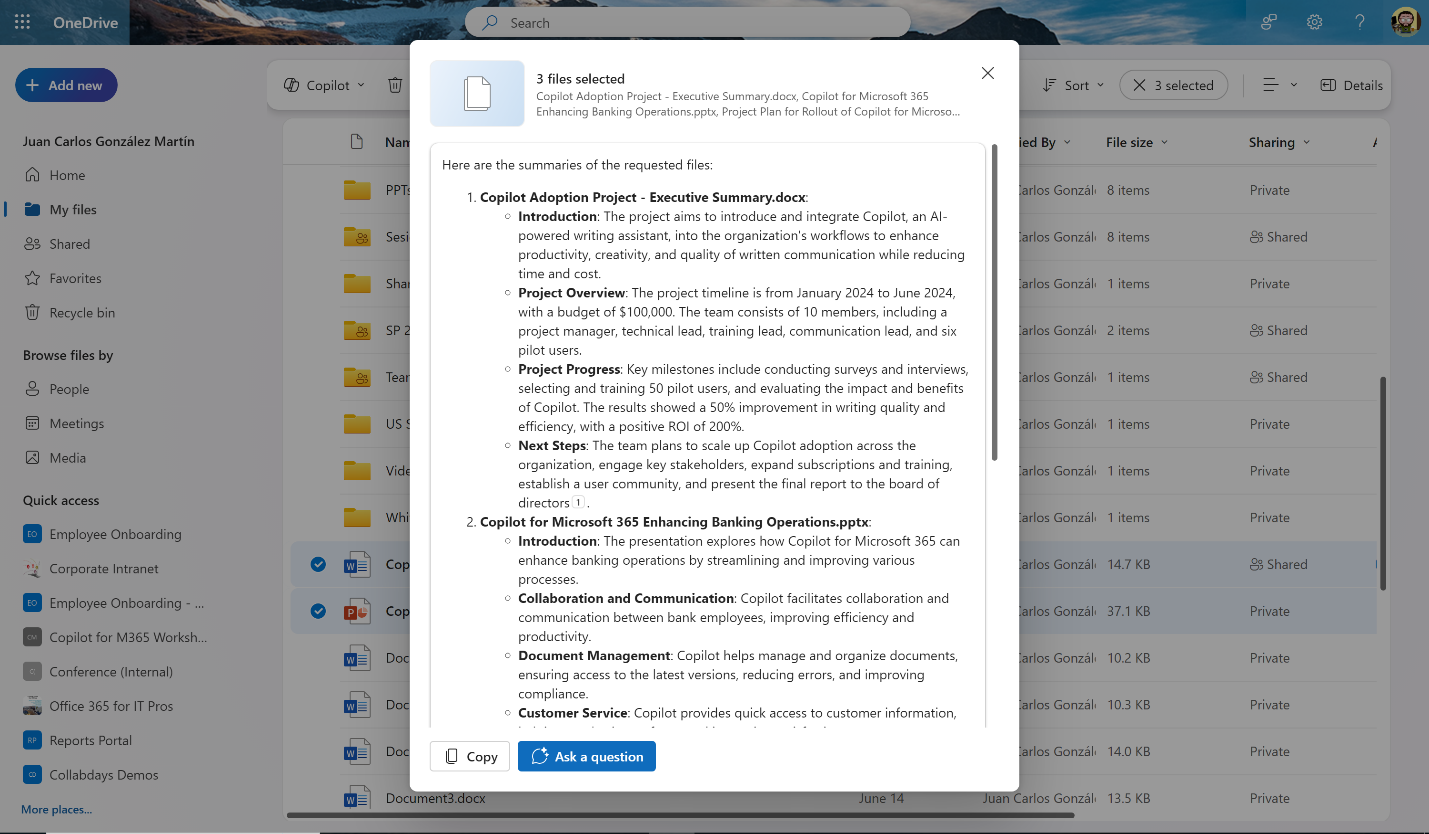Open OneDrive settings gear
This screenshot has width=1429, height=834.
tap(1314, 21)
